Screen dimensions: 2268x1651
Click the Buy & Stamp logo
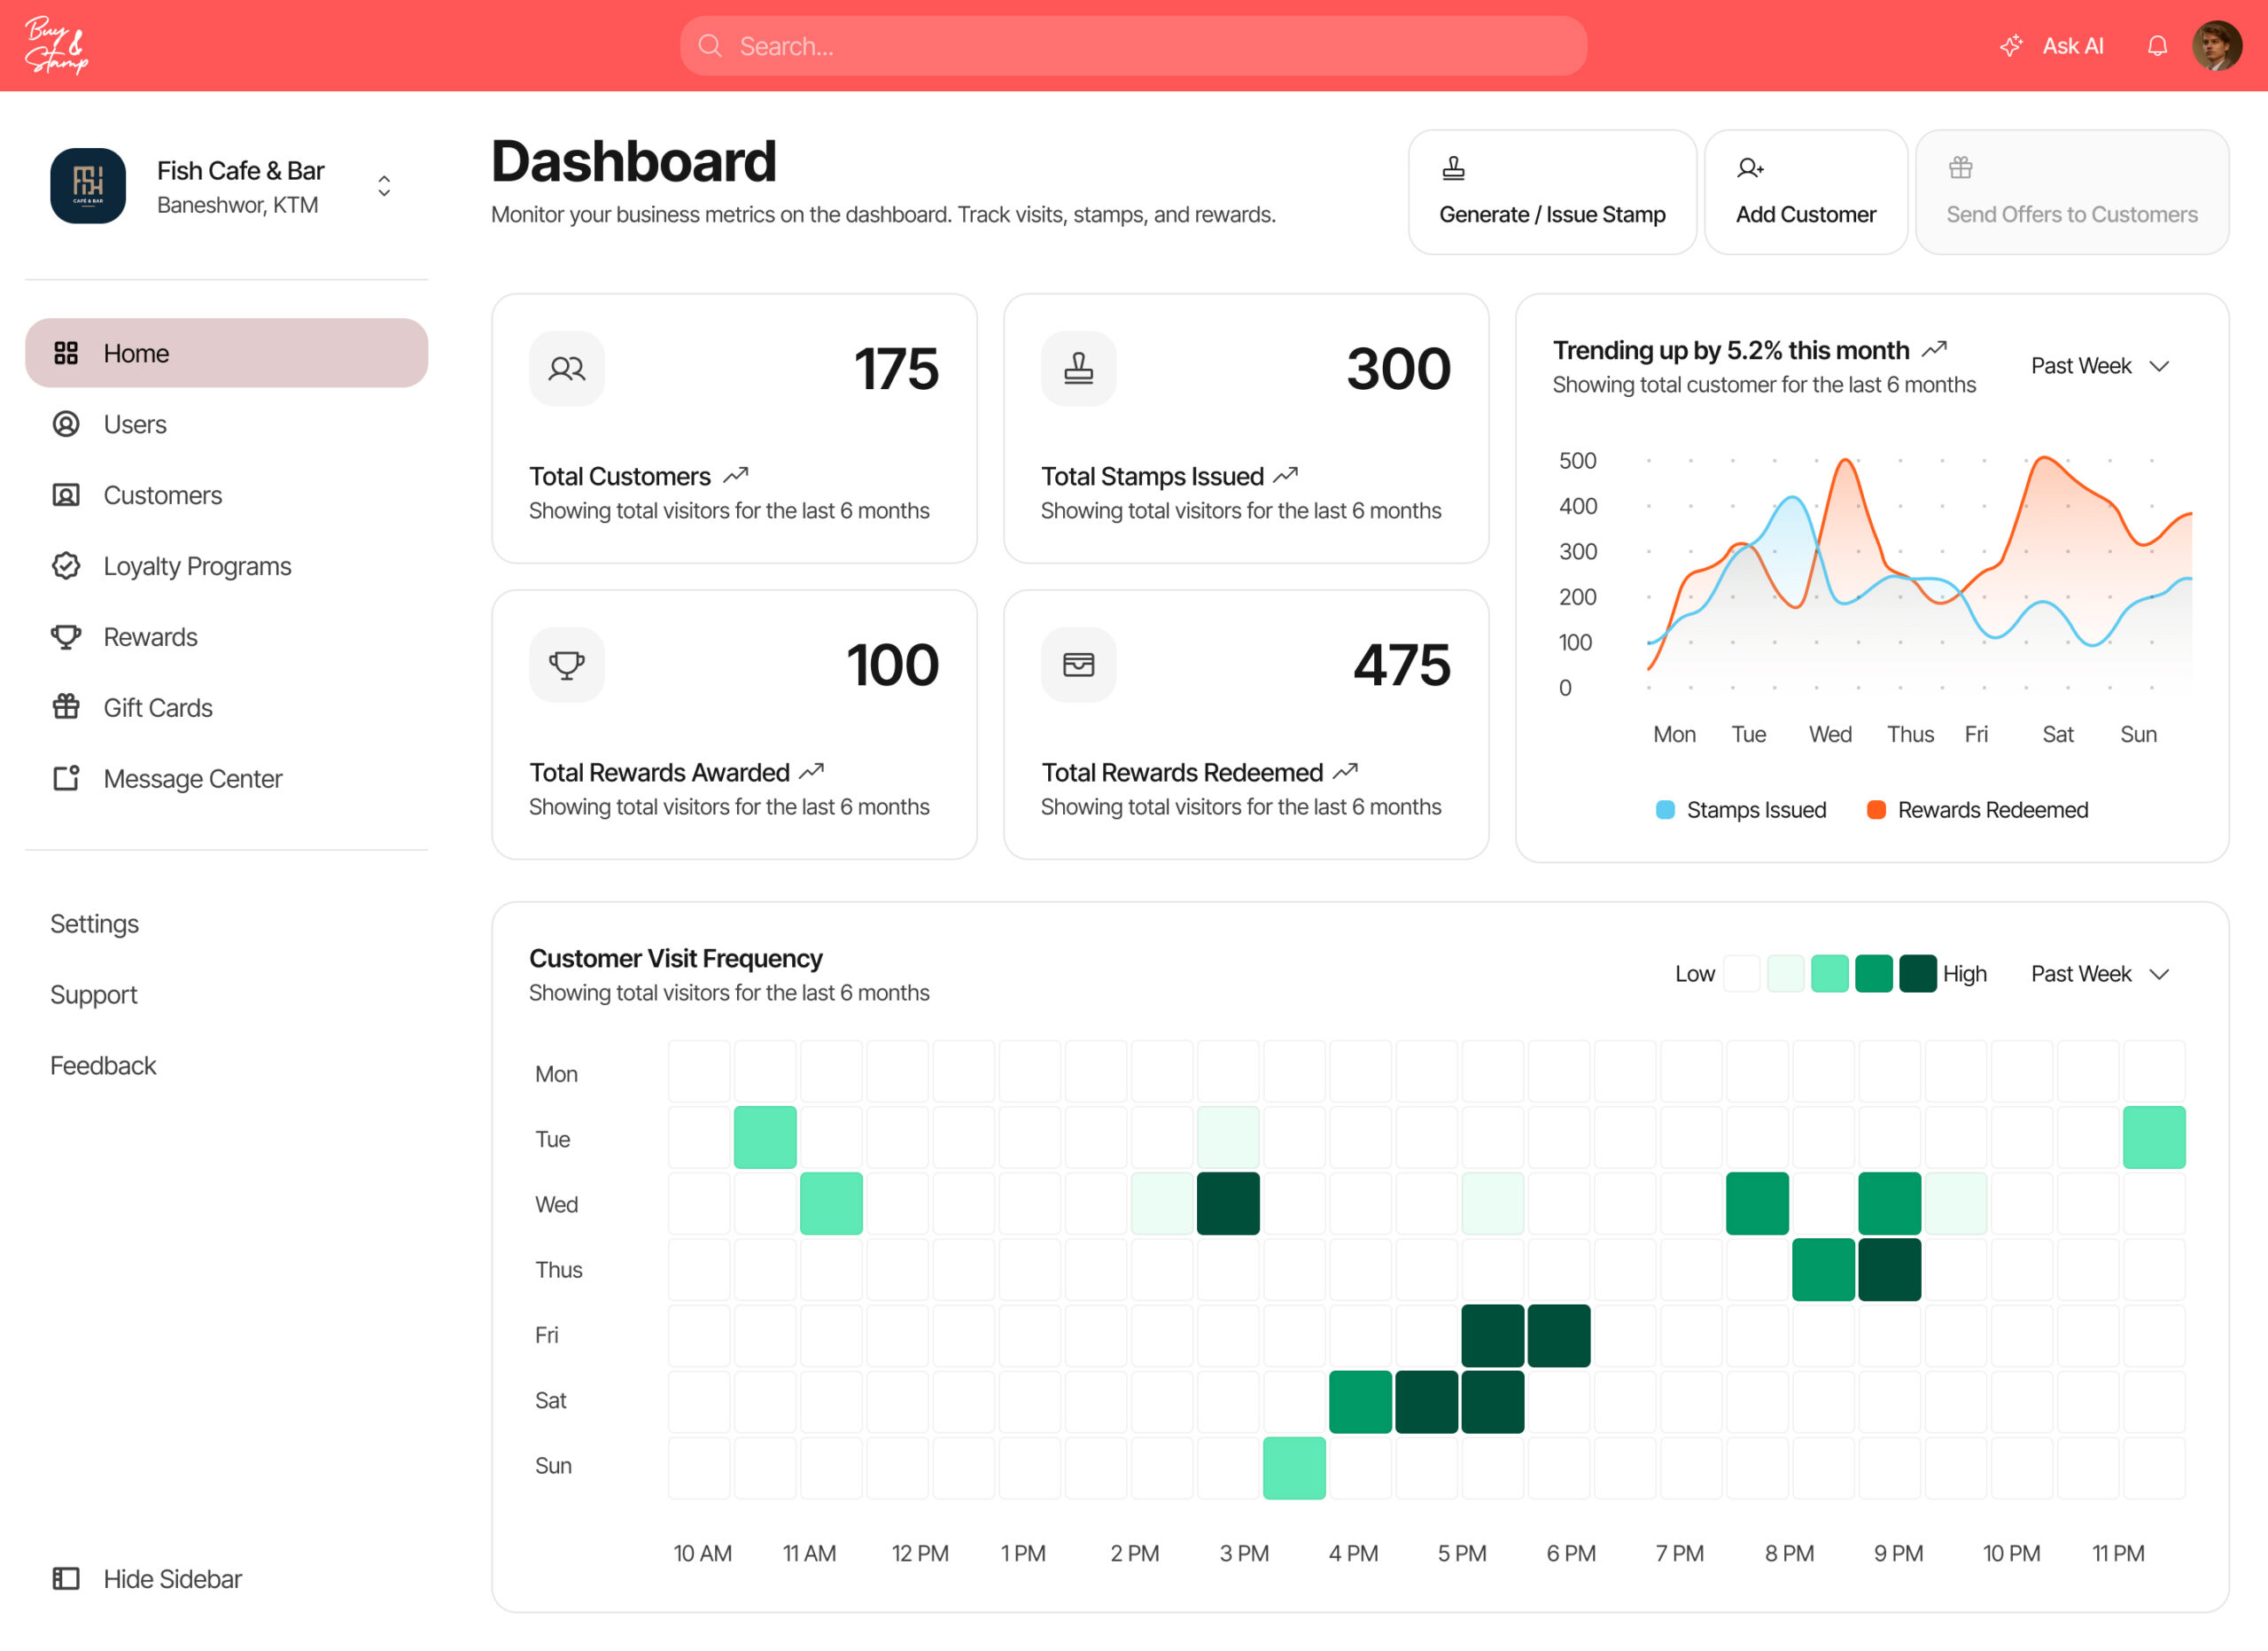(56, 46)
